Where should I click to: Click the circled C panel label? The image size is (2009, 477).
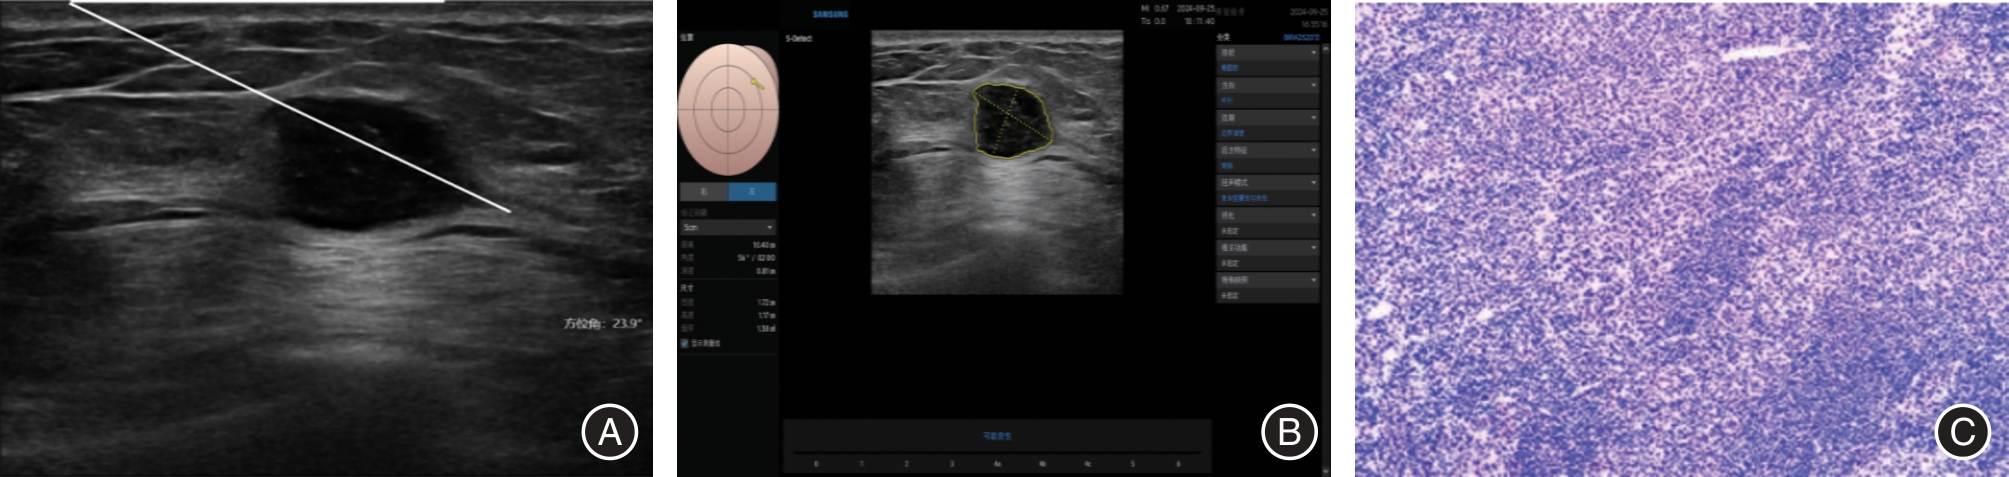tap(1962, 432)
